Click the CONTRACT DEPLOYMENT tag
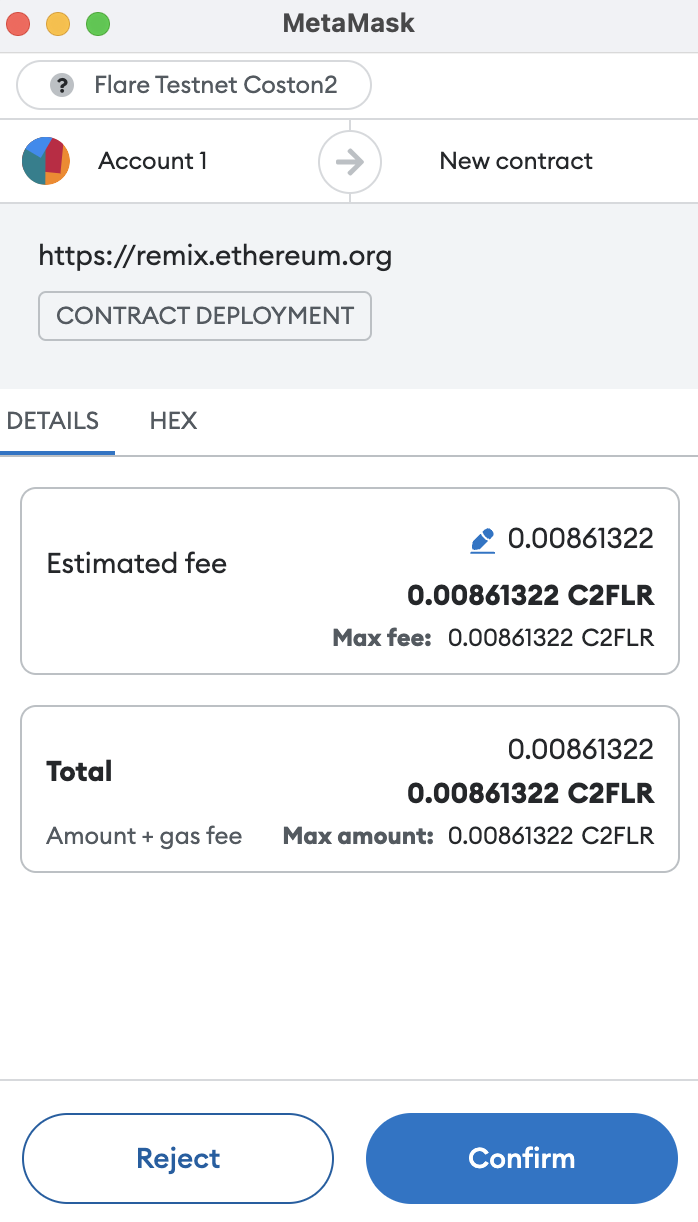Screen dimensions: 698x1222 [205, 316]
